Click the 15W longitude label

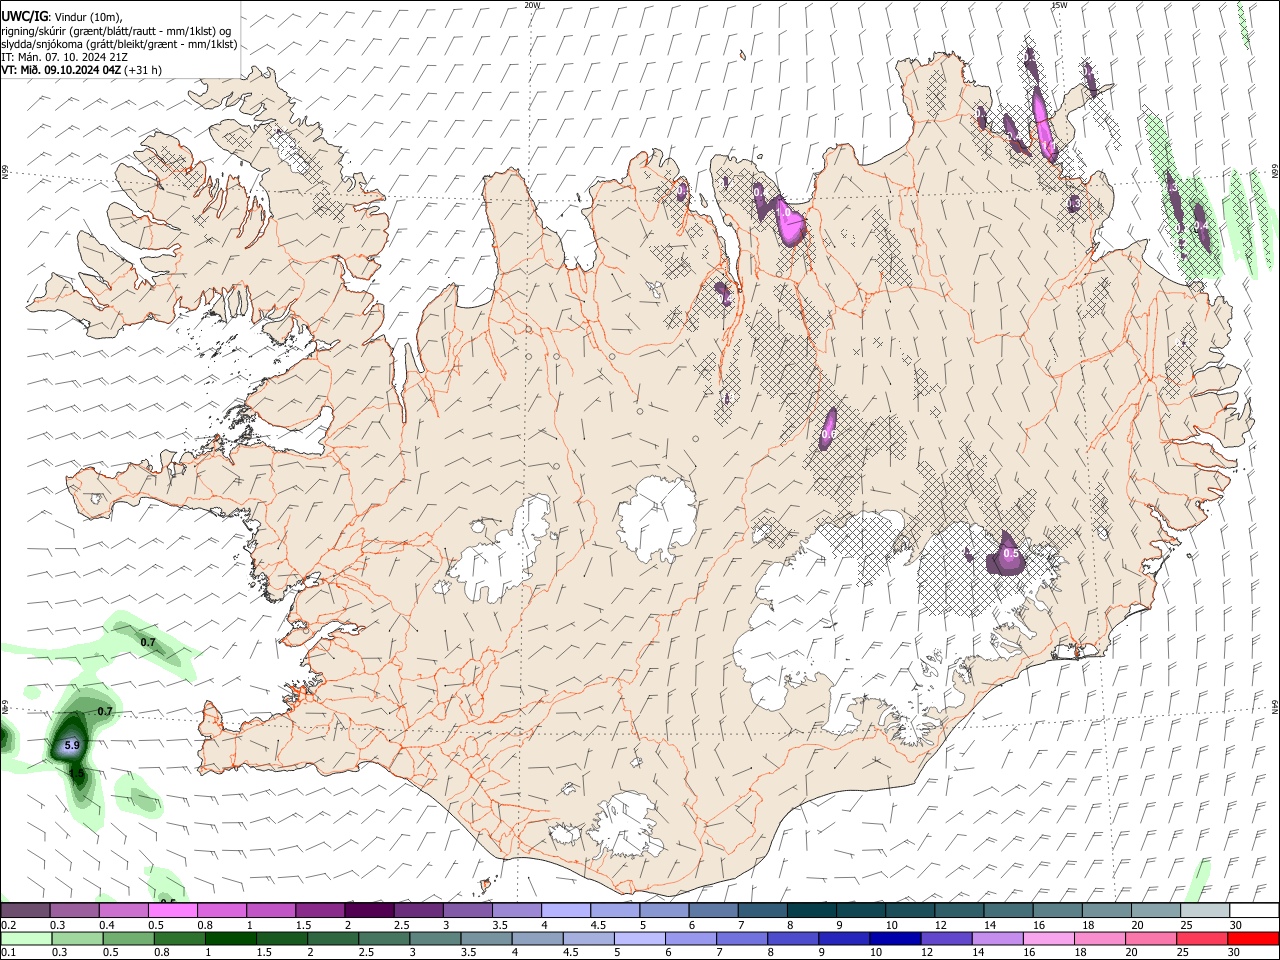click(1059, 5)
